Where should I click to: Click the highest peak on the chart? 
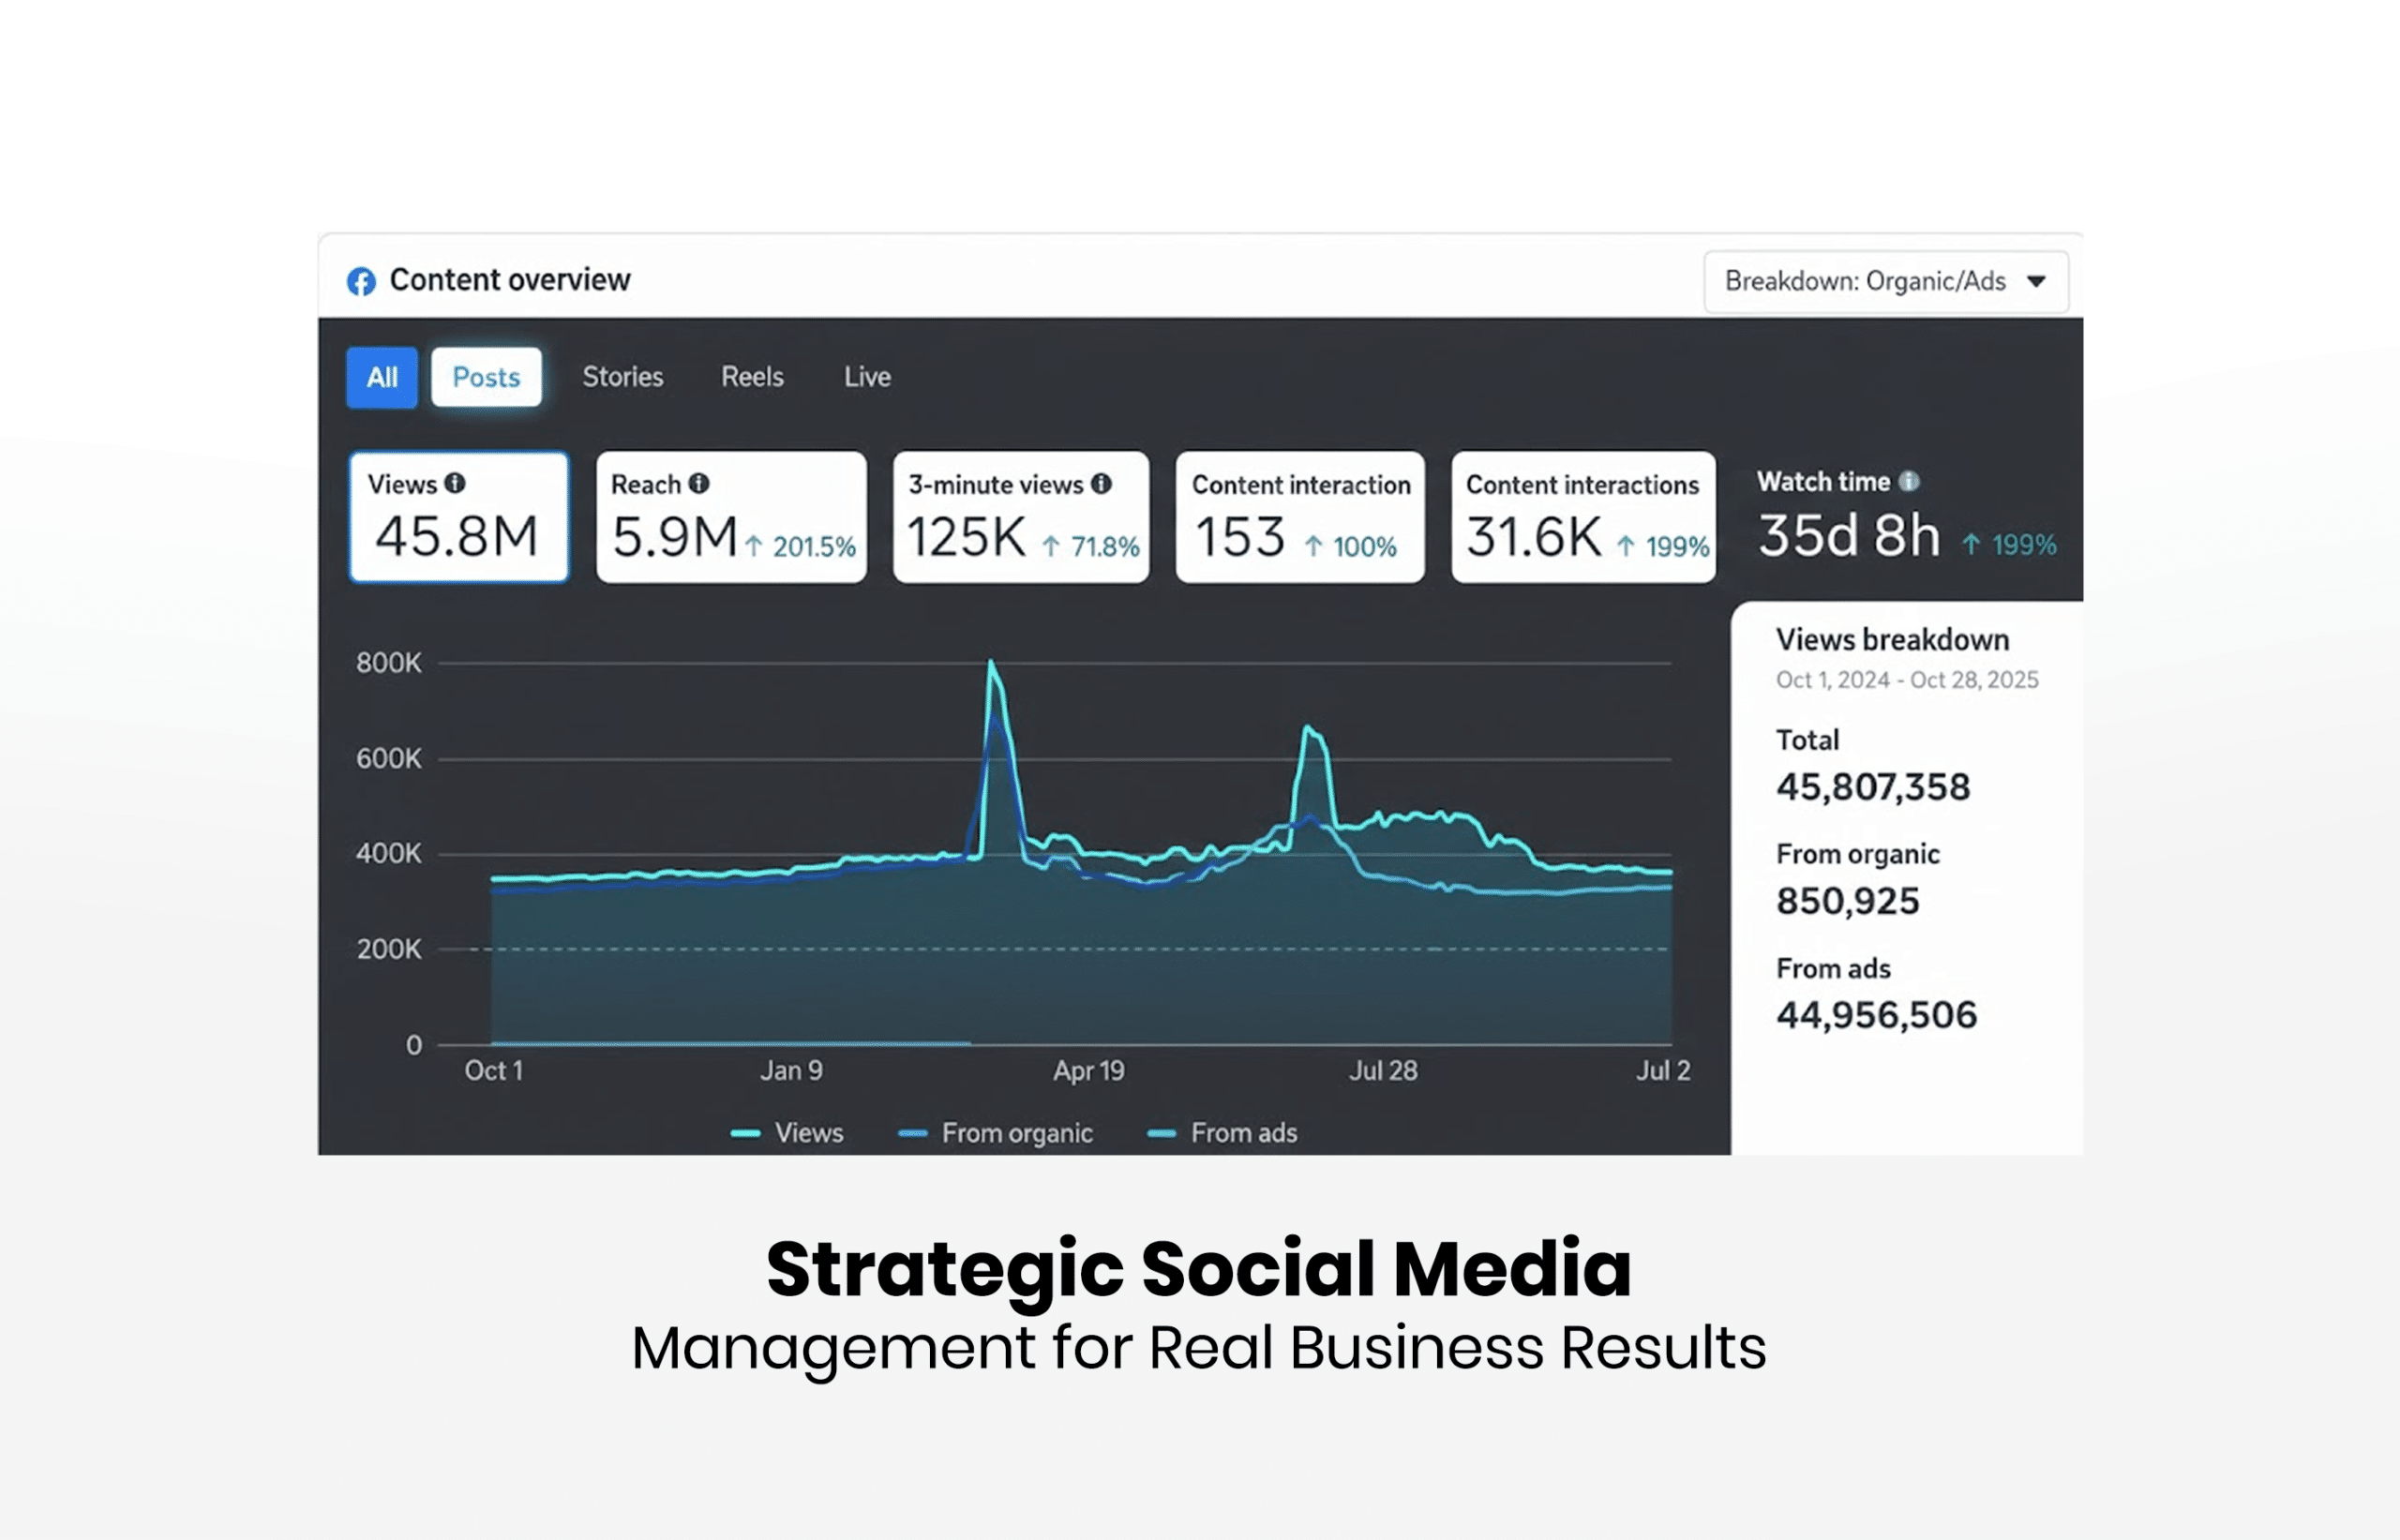pos(990,662)
